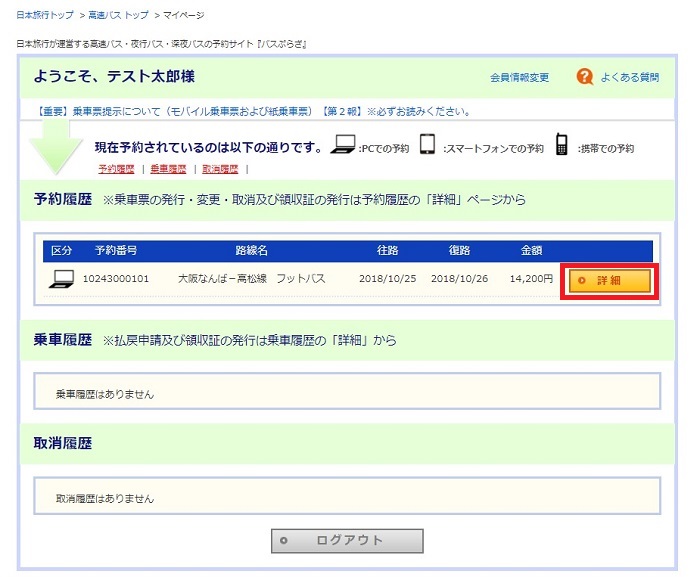Image resolution: width=700 pixels, height=577 pixels.
Task: Click the 金額 column header
Action: pyautogui.click(x=532, y=250)
